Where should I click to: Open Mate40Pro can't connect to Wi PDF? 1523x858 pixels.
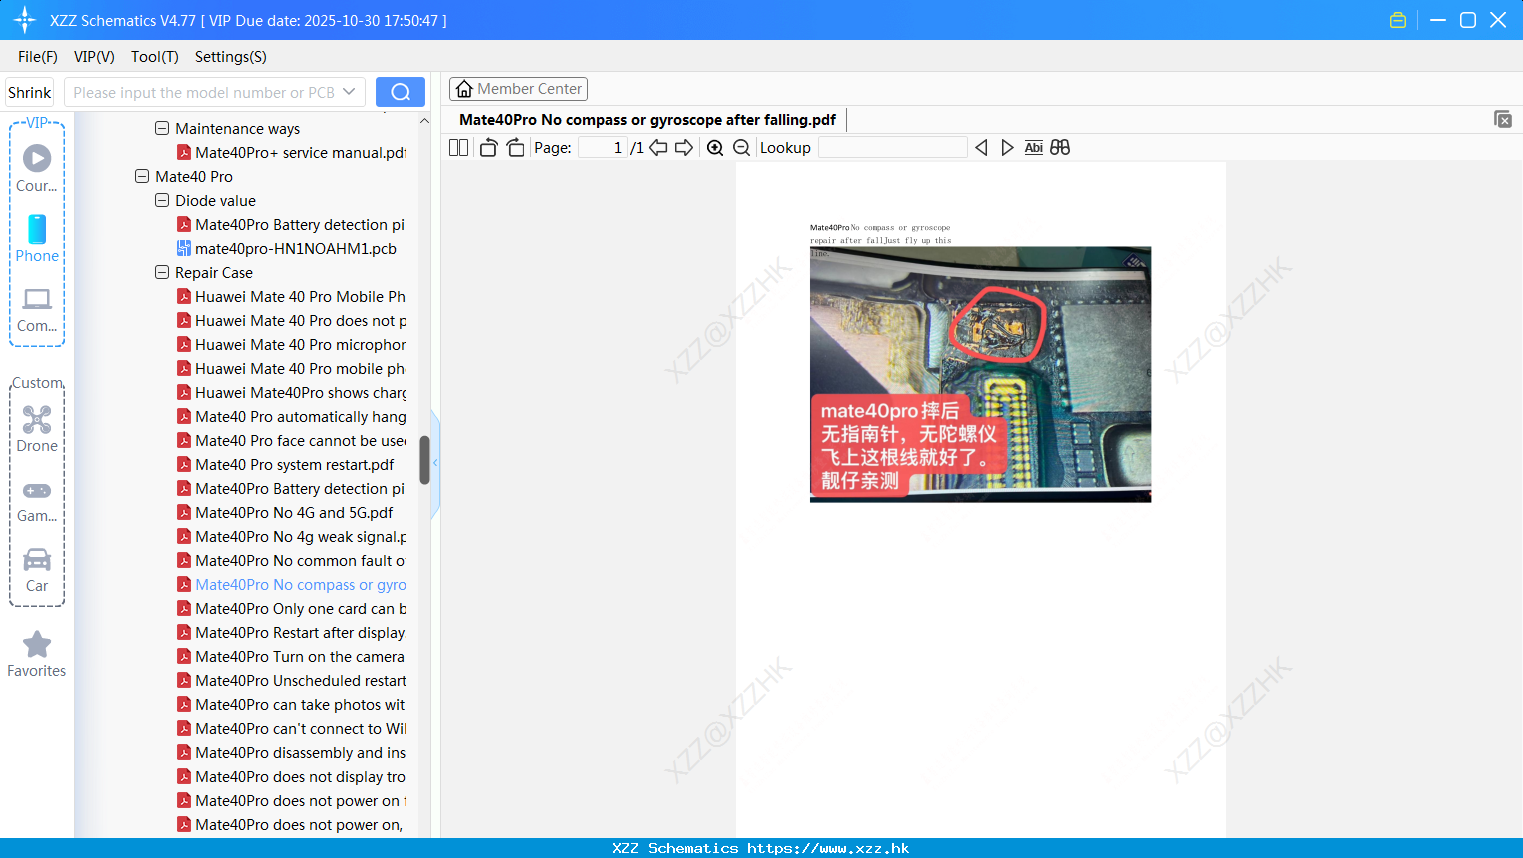(x=291, y=728)
